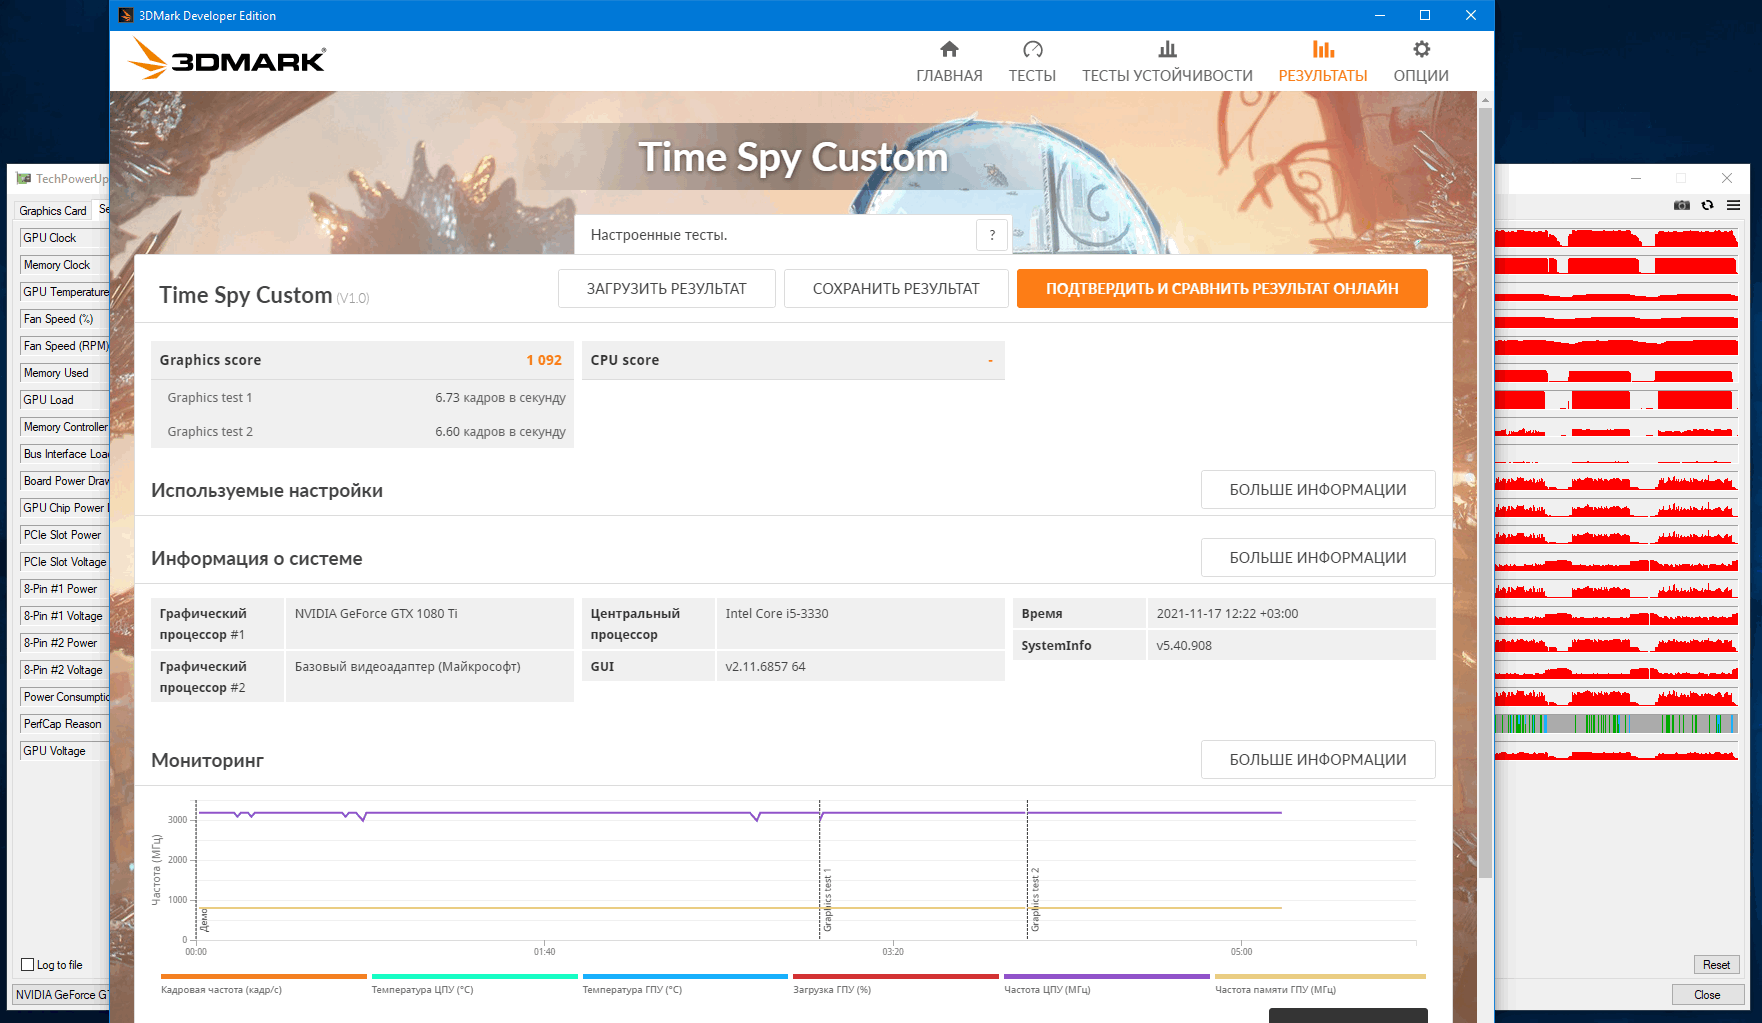This screenshot has width=1762, height=1023.
Task: Click the question mark help button
Action: pyautogui.click(x=992, y=235)
